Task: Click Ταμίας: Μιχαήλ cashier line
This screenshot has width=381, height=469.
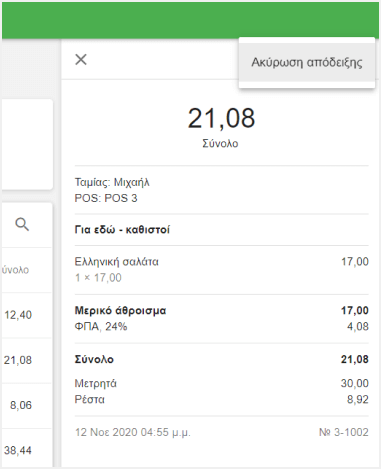Action: (x=112, y=182)
